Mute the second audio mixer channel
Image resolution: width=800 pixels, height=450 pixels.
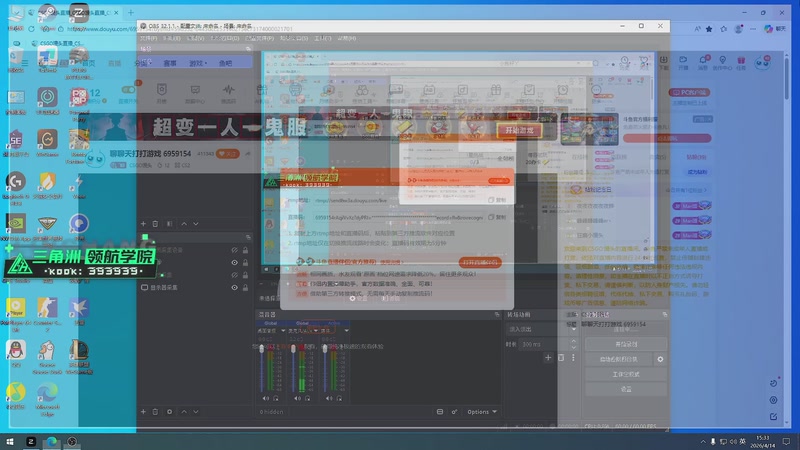tap(297, 398)
